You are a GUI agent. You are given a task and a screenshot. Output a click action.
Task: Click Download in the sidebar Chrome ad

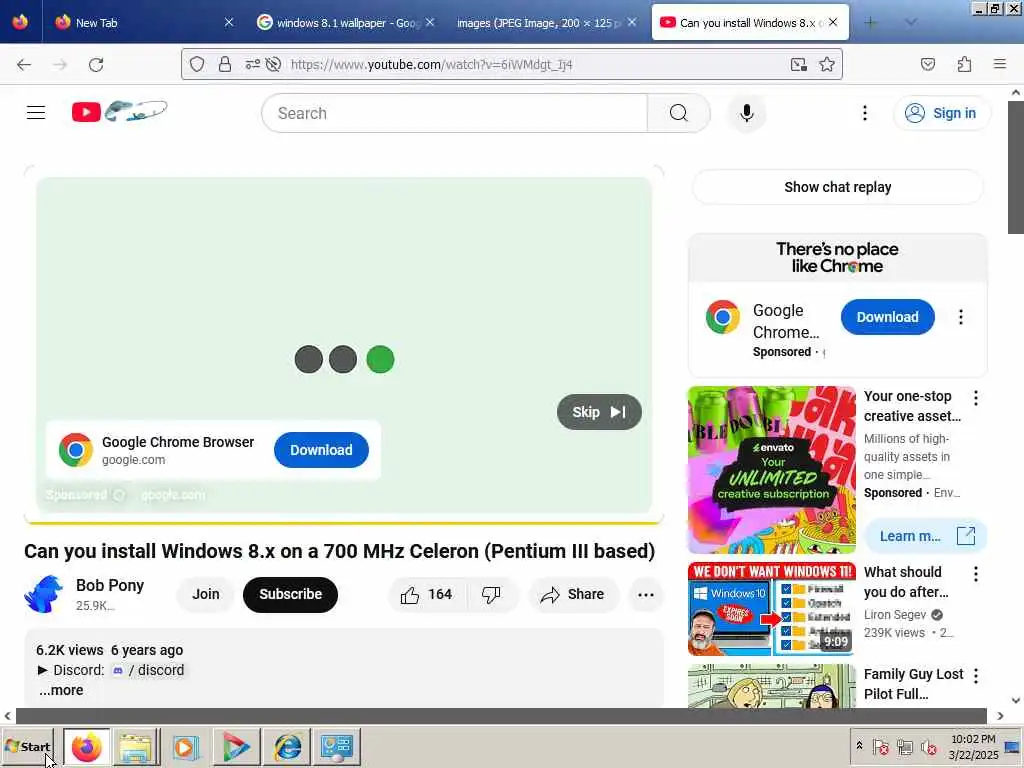[x=888, y=317]
